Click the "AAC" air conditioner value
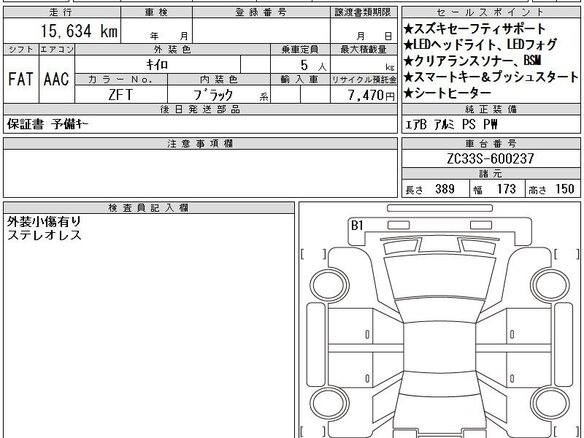This screenshot has width=584, height=438. pyautogui.click(x=56, y=79)
